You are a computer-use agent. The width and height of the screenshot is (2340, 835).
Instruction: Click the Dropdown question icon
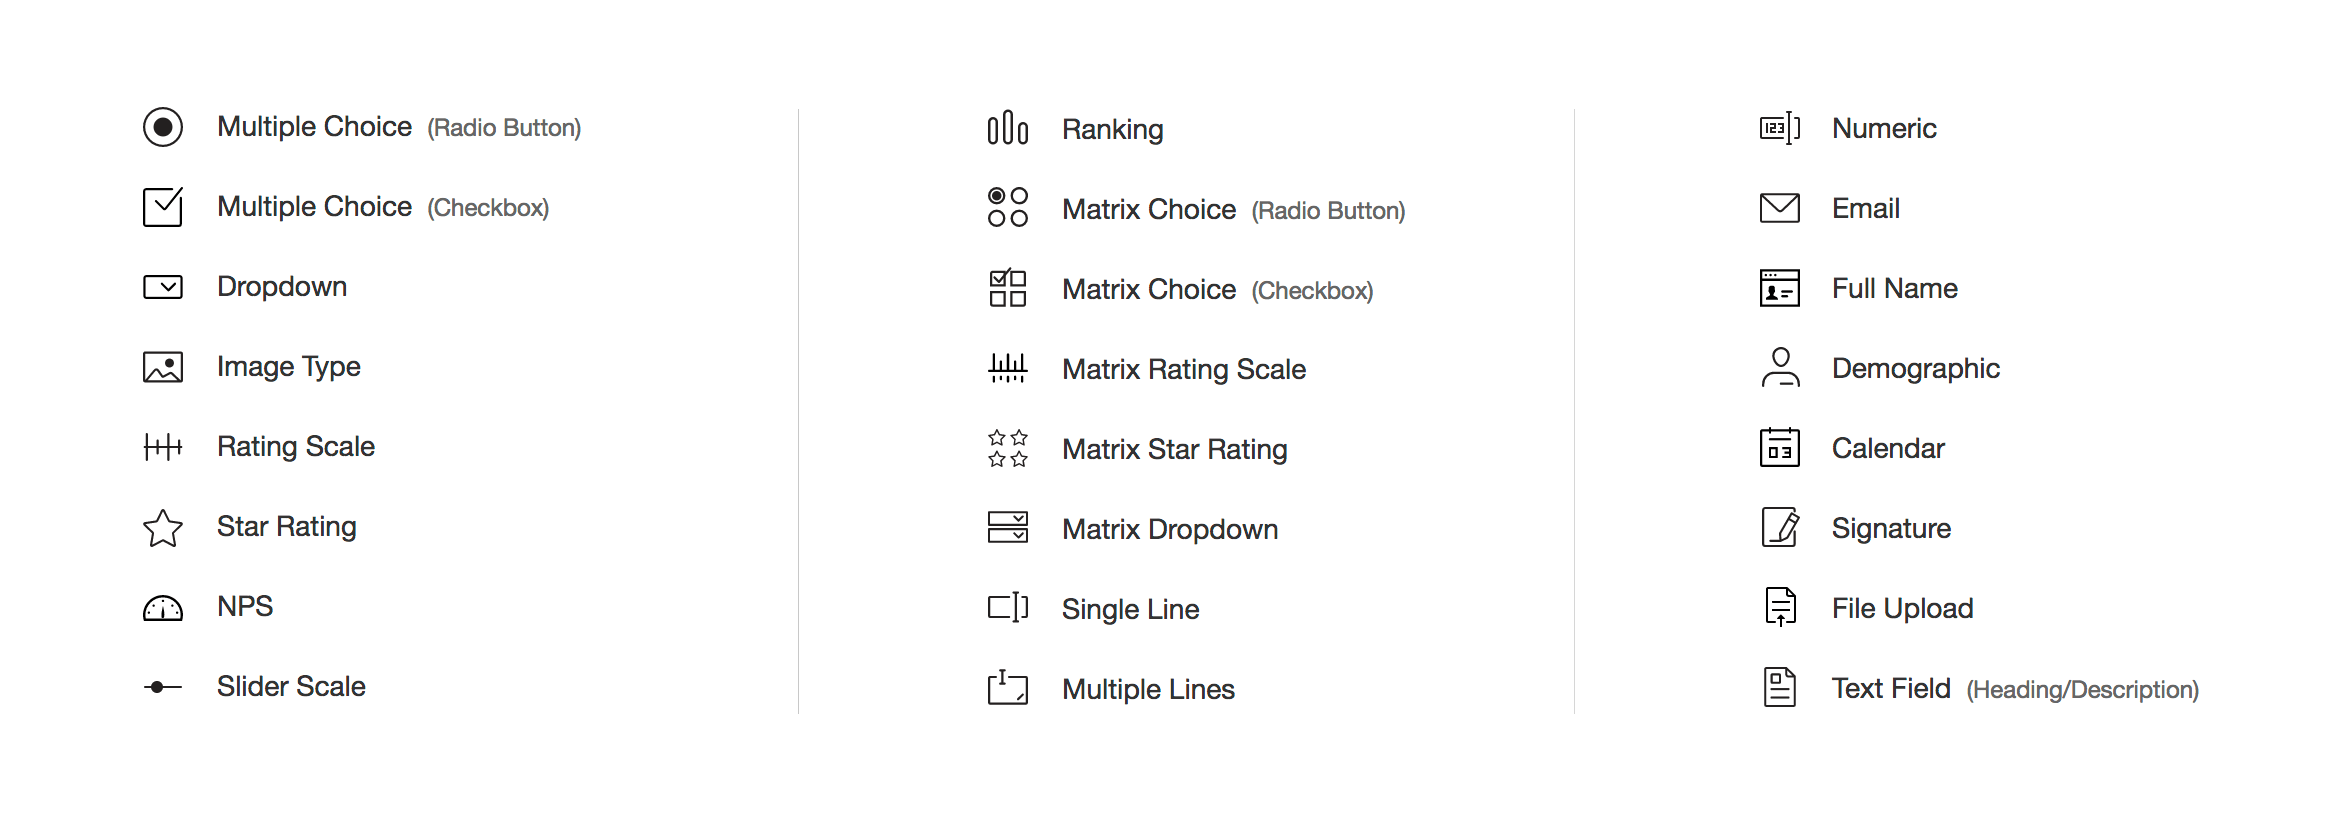(163, 287)
